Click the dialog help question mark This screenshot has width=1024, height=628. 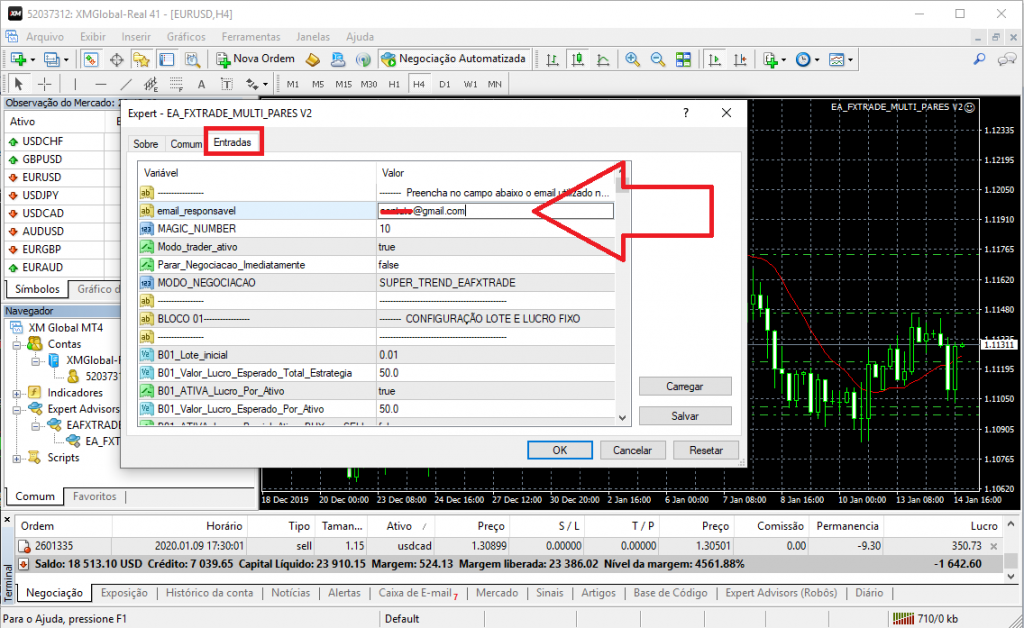686,113
